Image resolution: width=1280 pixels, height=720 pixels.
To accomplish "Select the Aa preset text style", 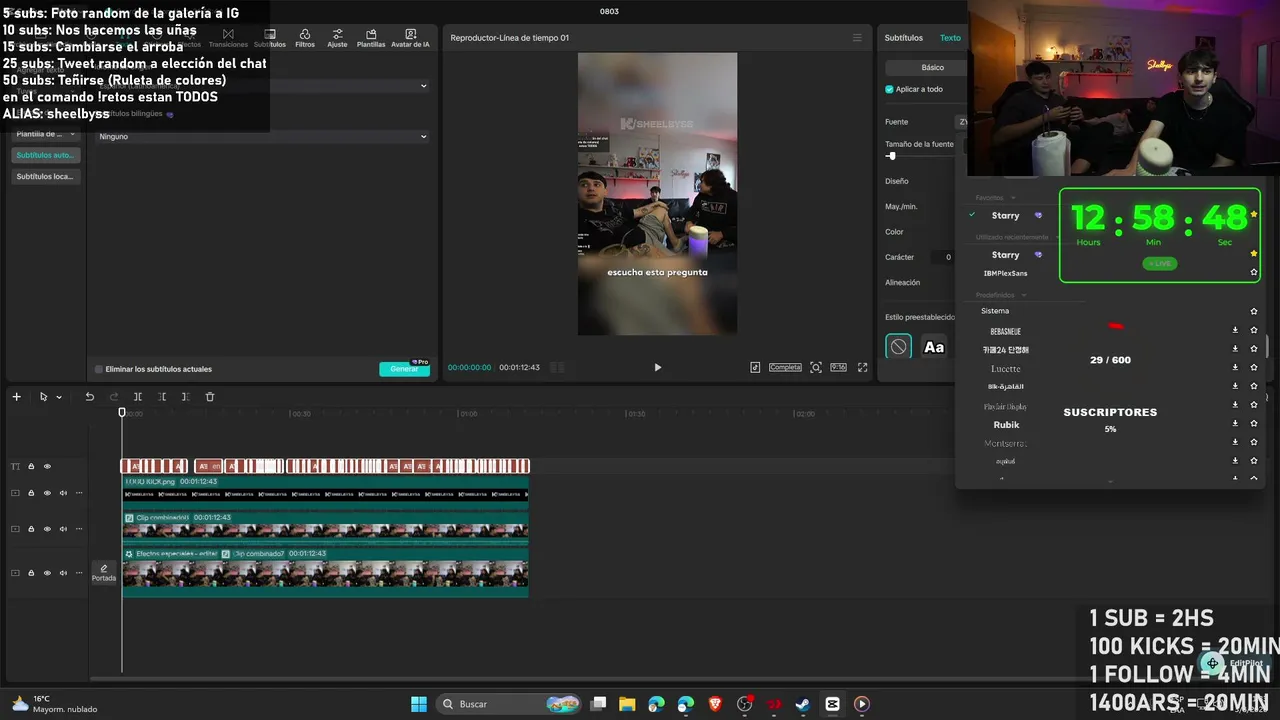I will [x=934, y=347].
